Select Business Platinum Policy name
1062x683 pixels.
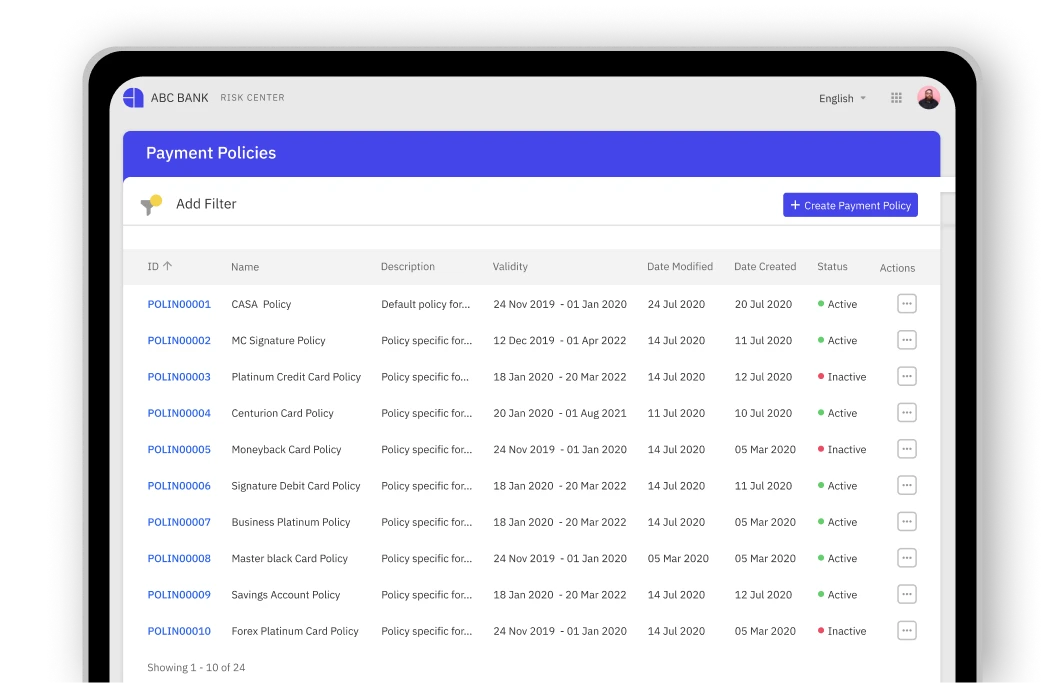coord(291,522)
